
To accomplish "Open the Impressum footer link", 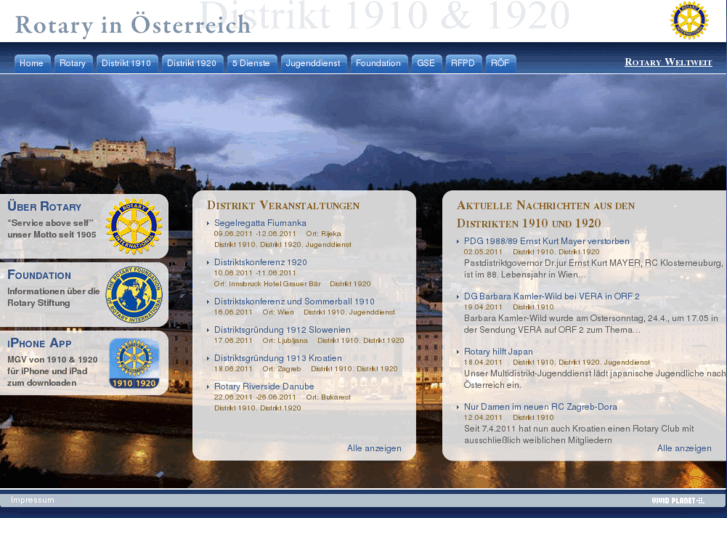I will pyautogui.click(x=32, y=500).
